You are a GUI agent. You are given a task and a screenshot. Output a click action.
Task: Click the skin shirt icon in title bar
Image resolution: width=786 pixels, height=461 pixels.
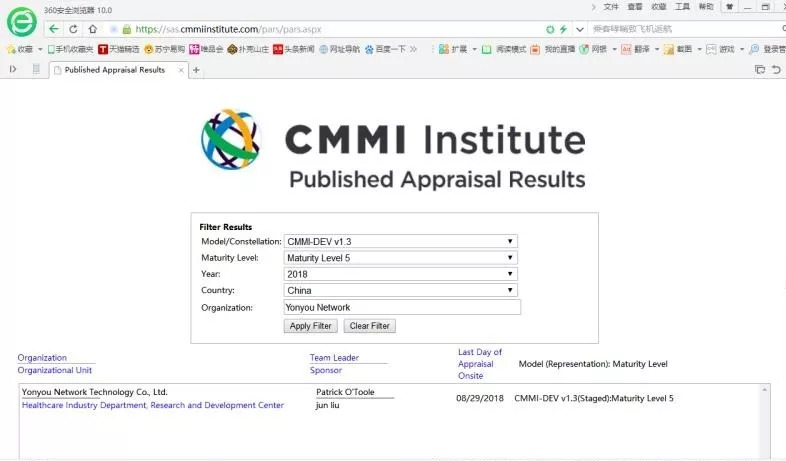point(729,7)
